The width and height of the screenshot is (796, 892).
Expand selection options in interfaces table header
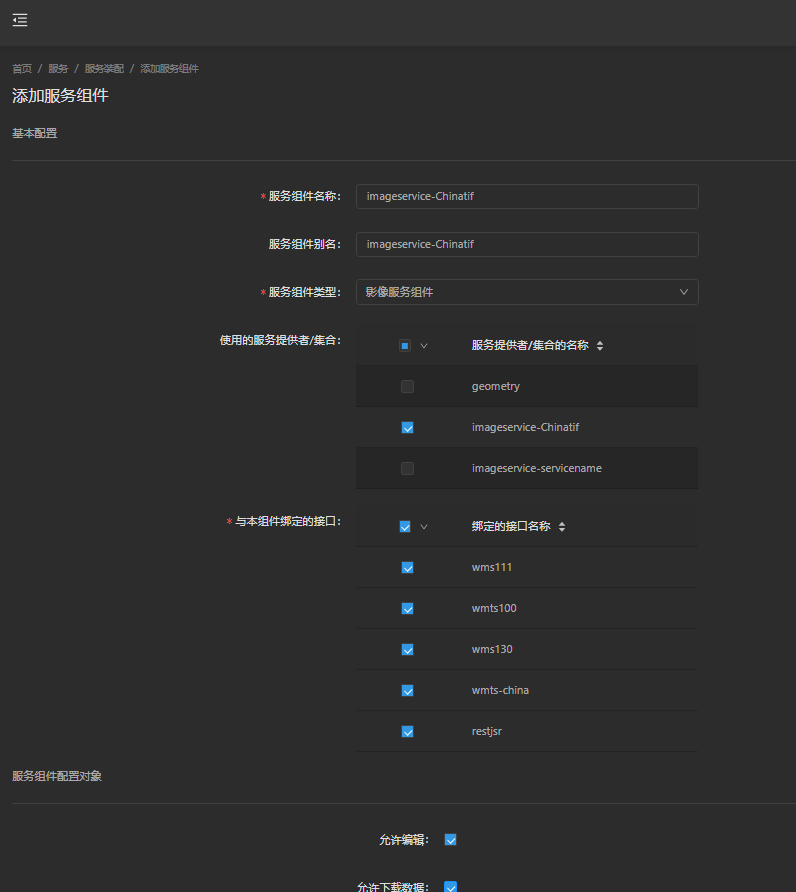[424, 527]
